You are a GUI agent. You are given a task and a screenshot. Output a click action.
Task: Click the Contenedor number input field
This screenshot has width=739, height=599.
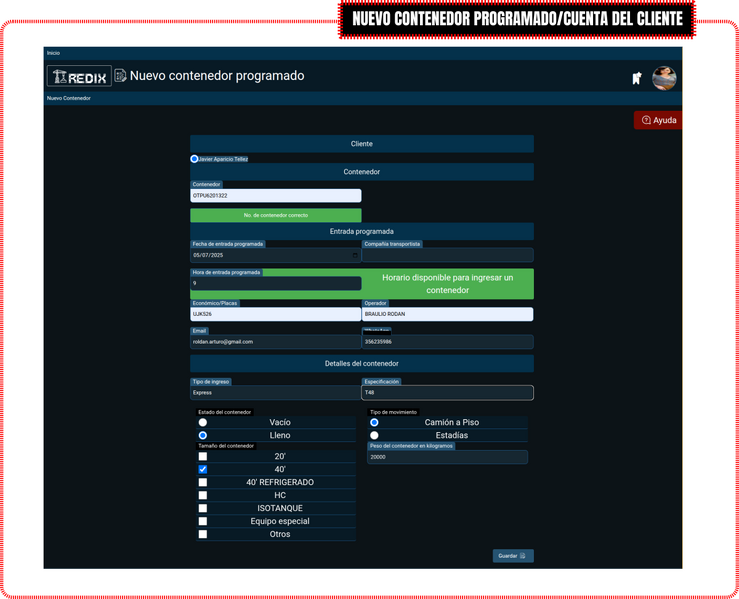(x=275, y=196)
